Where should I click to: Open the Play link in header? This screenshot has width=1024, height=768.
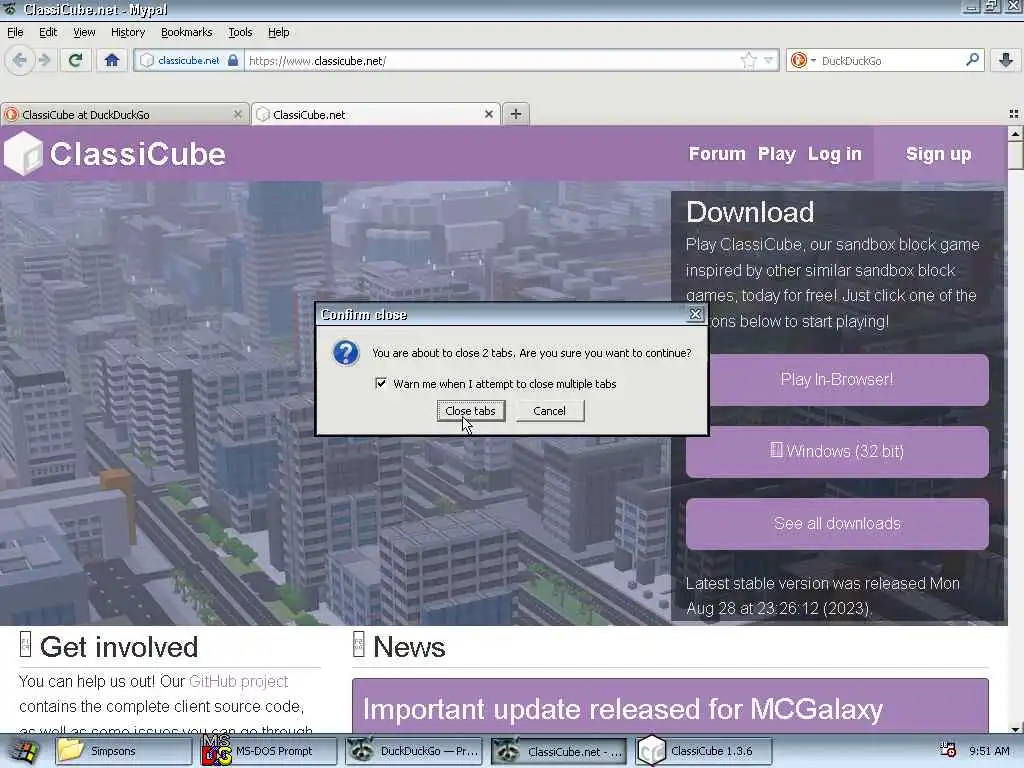coord(776,154)
